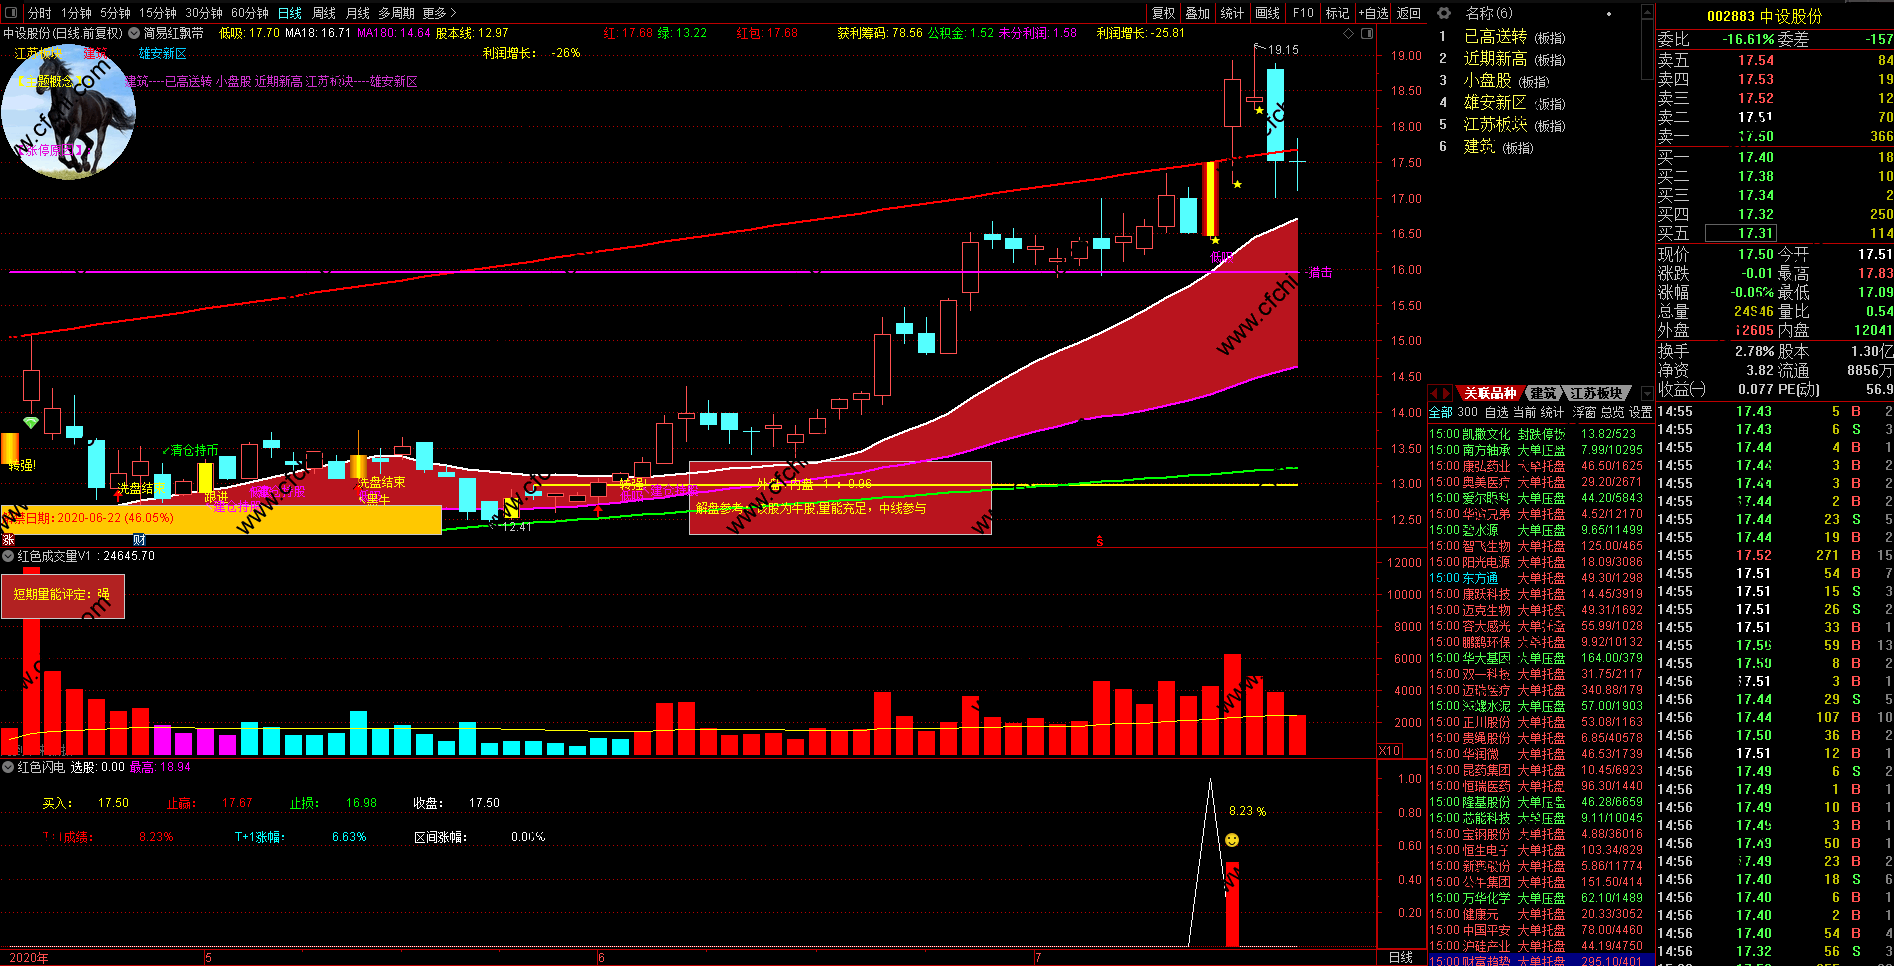1894x966 pixels.
Task: Click the panel toggle icon left of 分时
Action: pos(11,13)
